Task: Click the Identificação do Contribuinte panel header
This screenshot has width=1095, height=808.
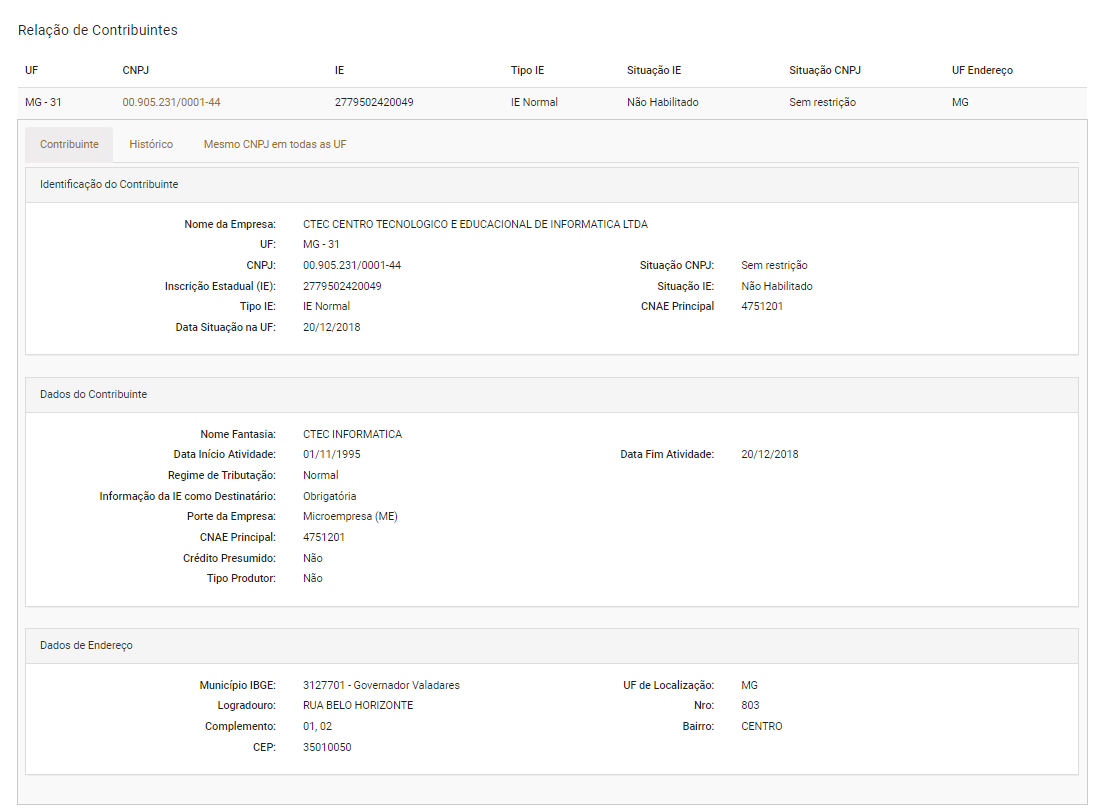Action: tap(109, 184)
